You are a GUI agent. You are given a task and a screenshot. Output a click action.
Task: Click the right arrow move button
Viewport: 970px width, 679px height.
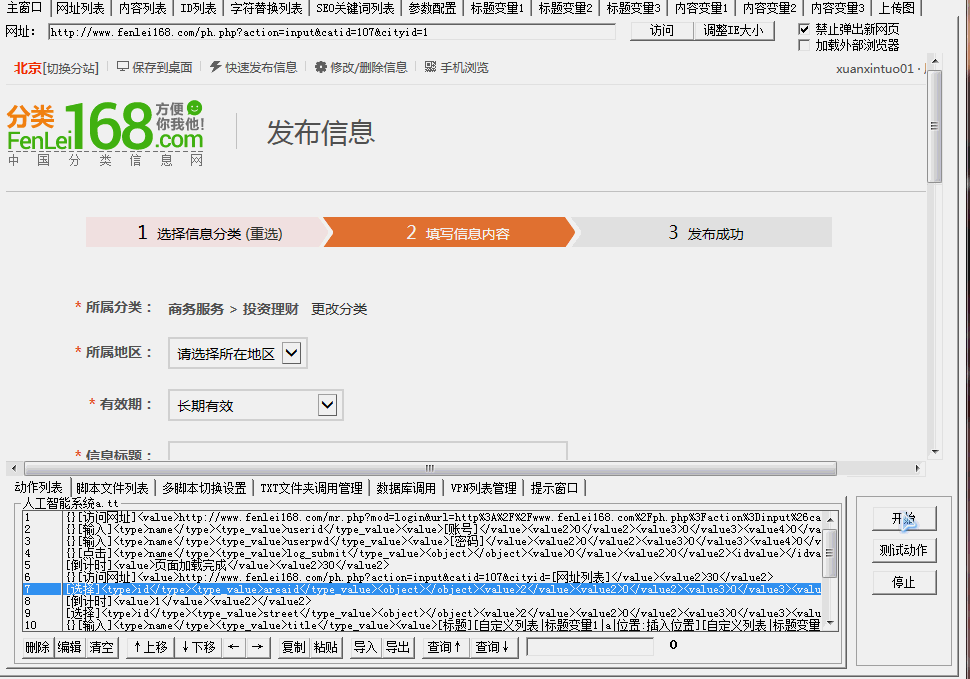click(x=257, y=647)
